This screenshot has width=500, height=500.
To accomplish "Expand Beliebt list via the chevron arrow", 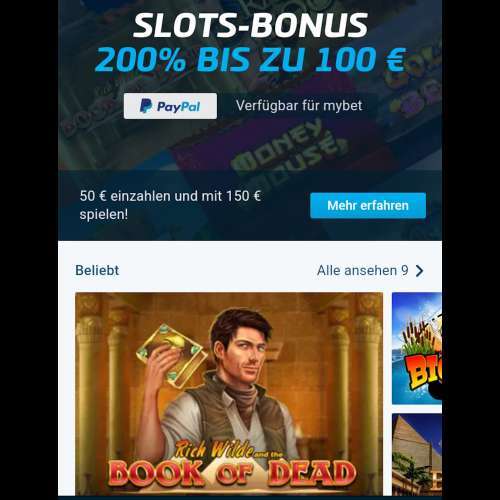I will point(420,271).
